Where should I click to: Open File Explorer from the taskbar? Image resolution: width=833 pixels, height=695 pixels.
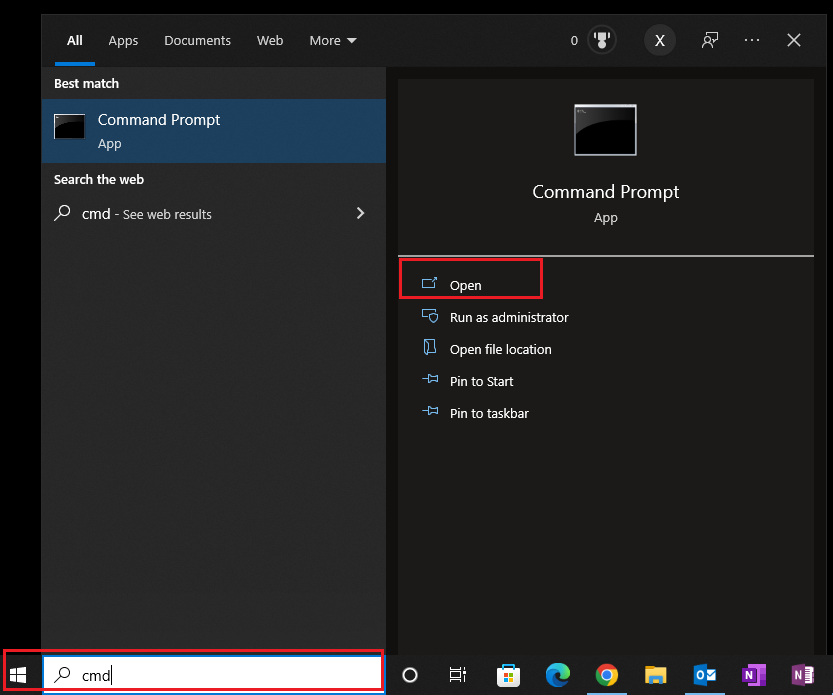[656, 675]
